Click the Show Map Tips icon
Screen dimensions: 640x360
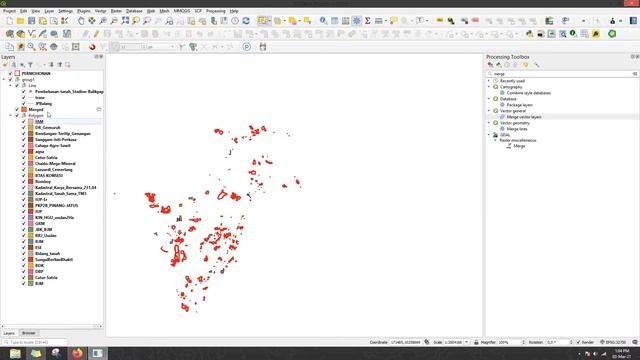393,20
